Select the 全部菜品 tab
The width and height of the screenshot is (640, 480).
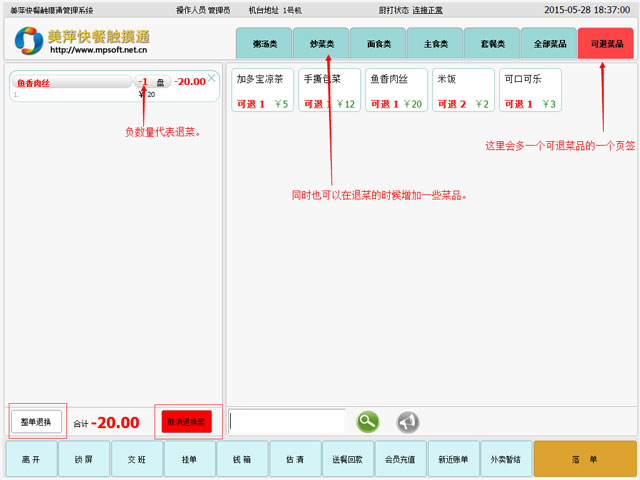coord(549,44)
